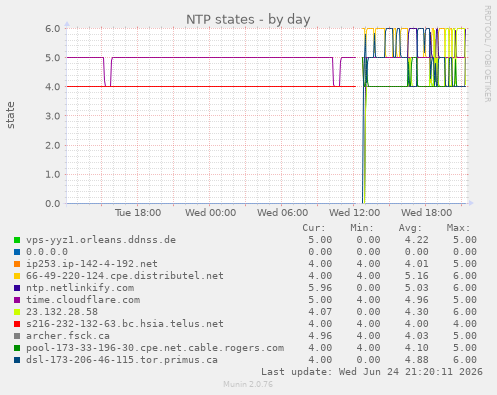Screen dimensions: 497x395
Task: Click the 5.96 Cur value for ntp.netlinkify.com
Action: 320,288
